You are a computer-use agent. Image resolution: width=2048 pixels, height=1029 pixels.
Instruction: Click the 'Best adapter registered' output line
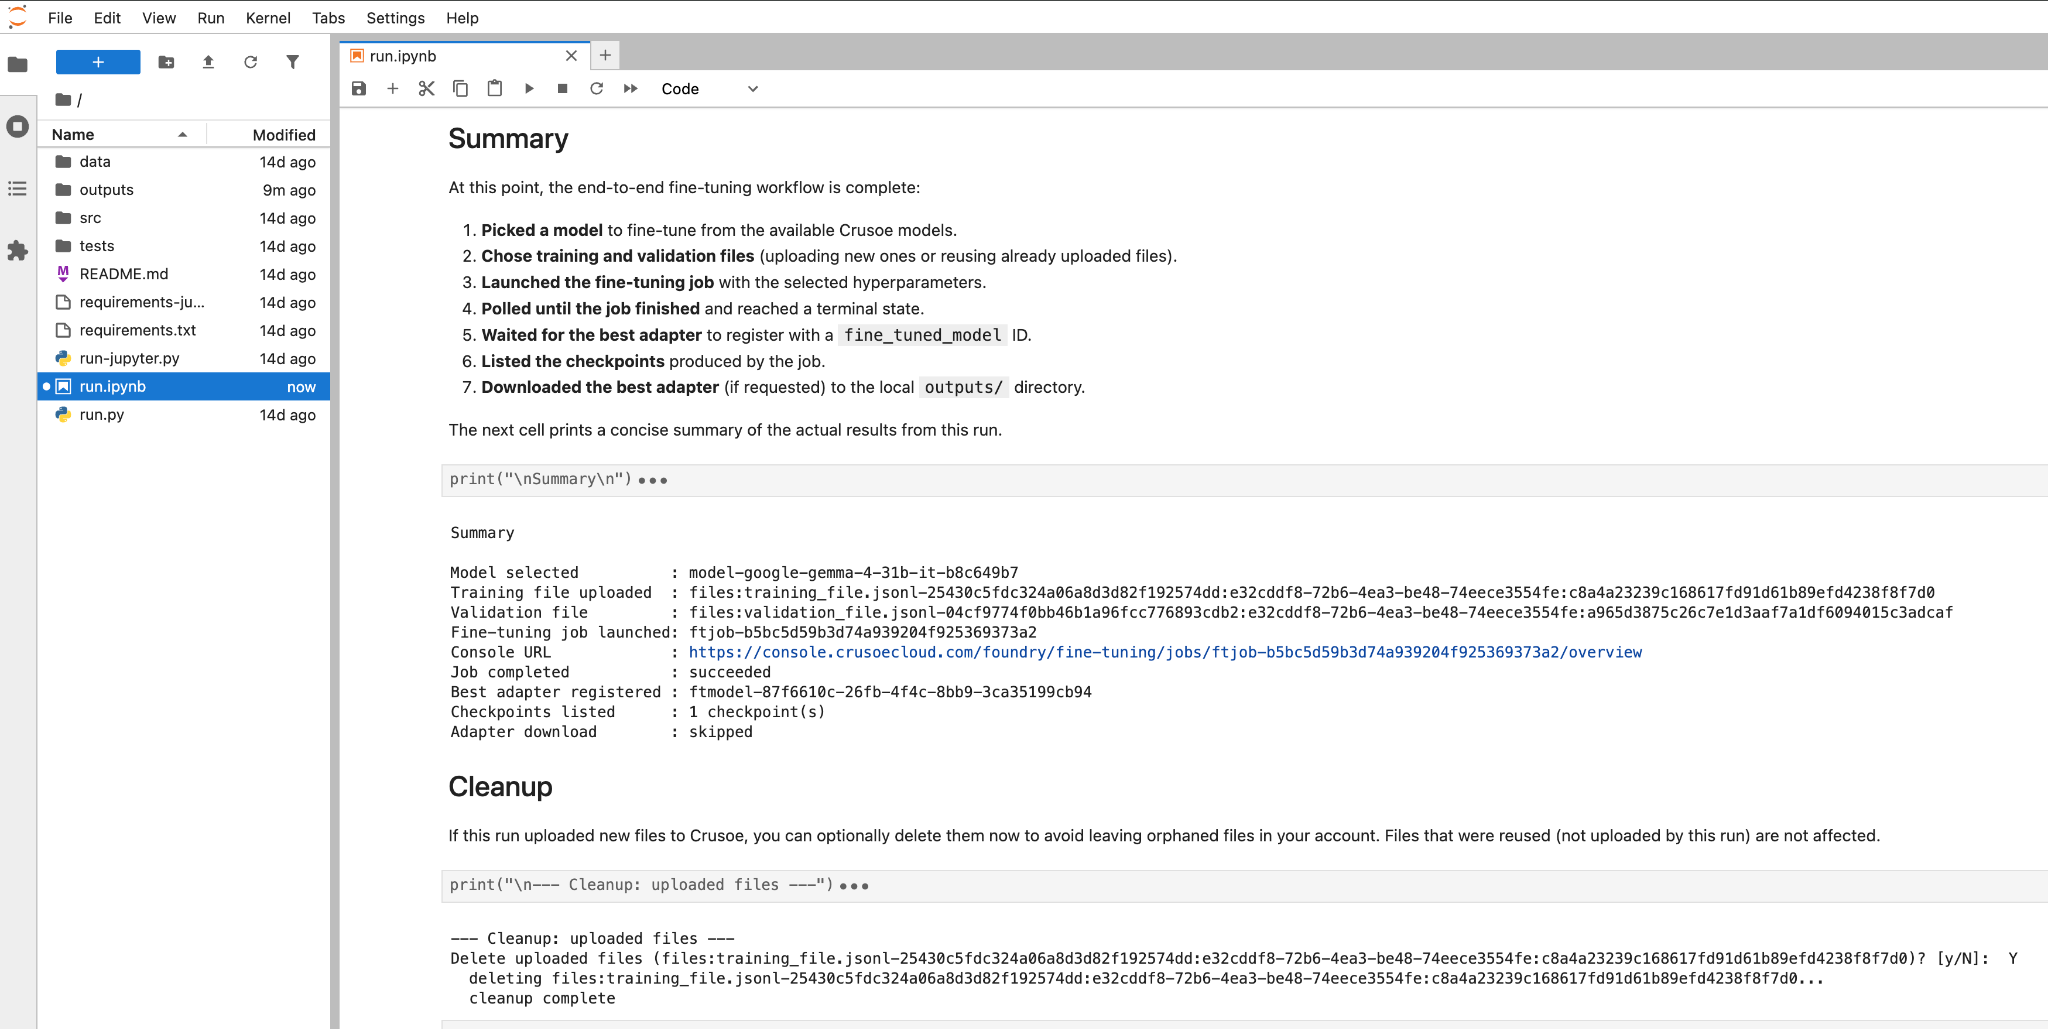click(x=771, y=692)
